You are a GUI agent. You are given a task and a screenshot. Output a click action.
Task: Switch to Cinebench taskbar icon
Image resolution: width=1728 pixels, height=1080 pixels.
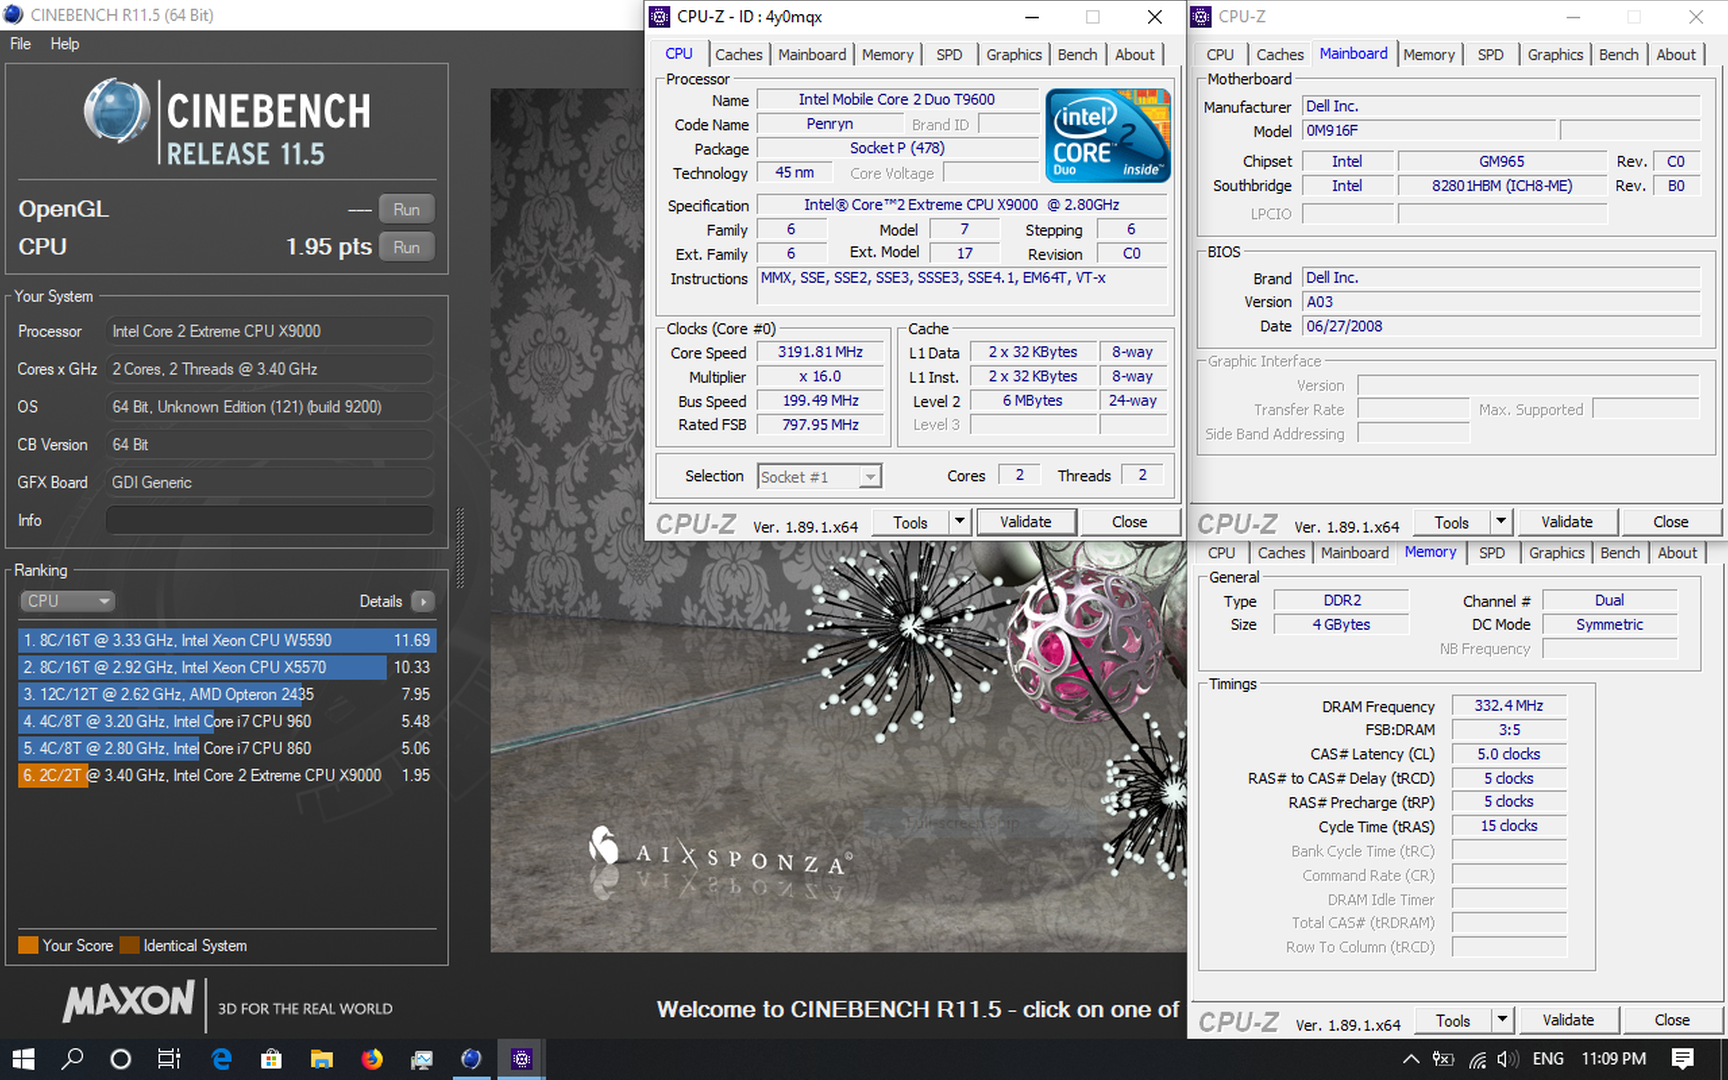point(471,1059)
